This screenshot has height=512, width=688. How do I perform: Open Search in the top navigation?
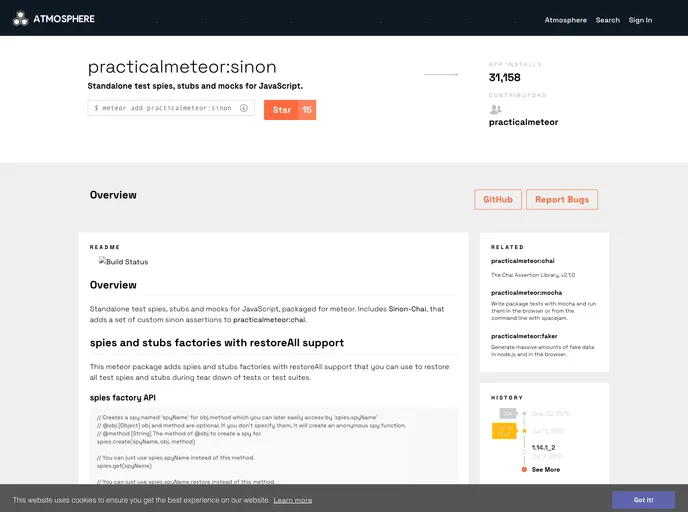click(x=608, y=20)
